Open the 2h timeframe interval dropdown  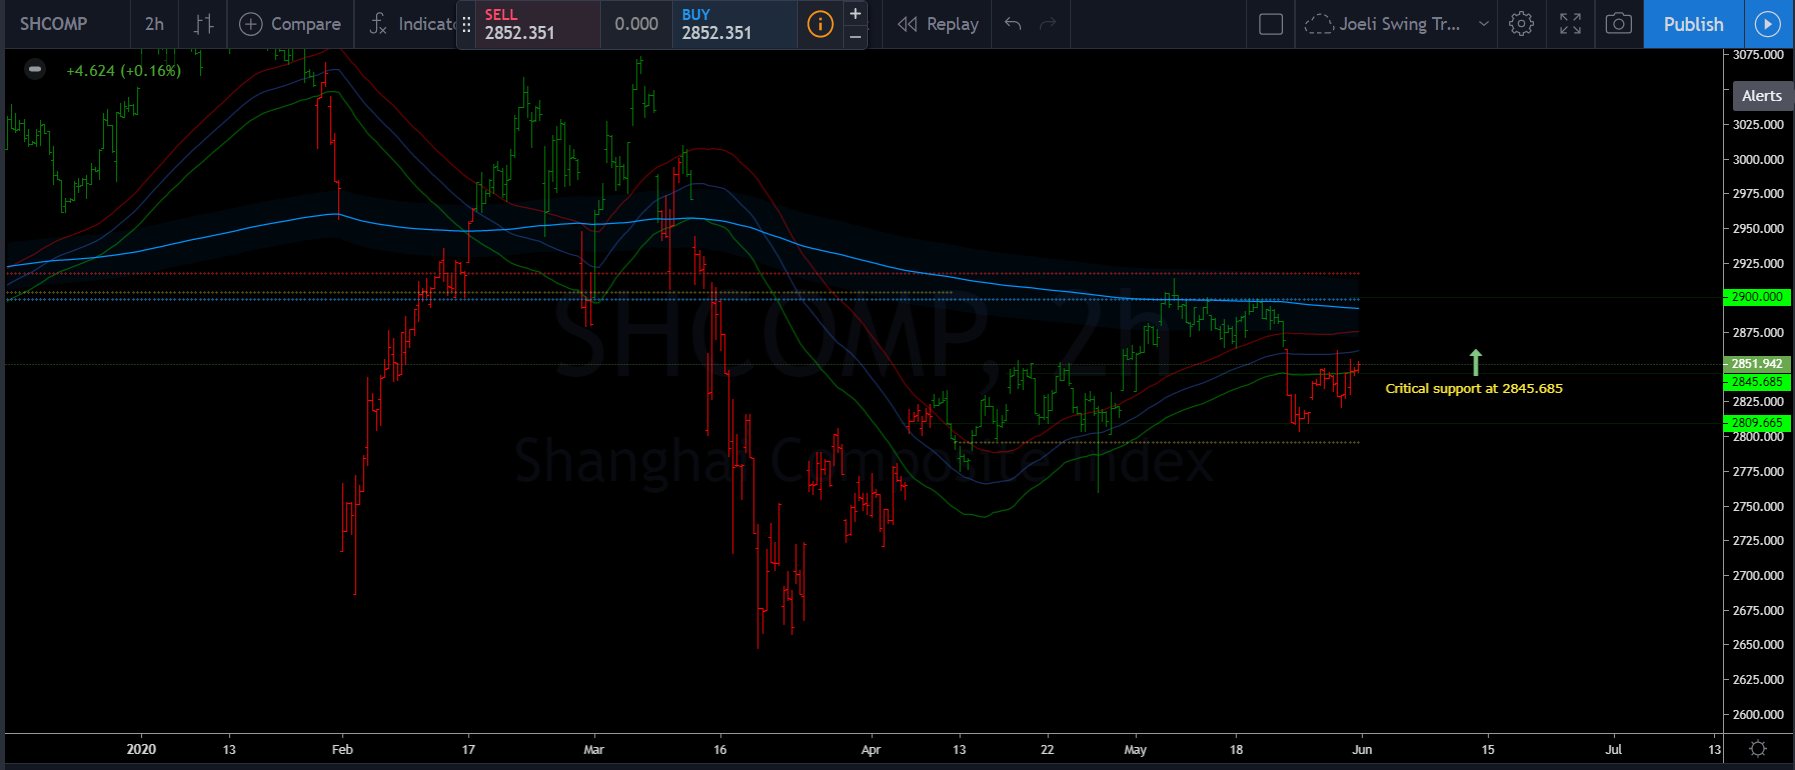tap(154, 24)
